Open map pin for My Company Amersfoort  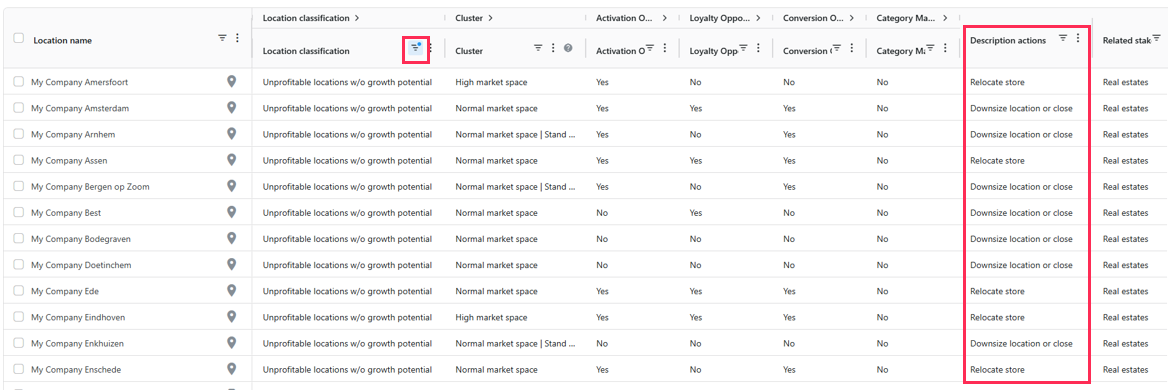coord(232,81)
